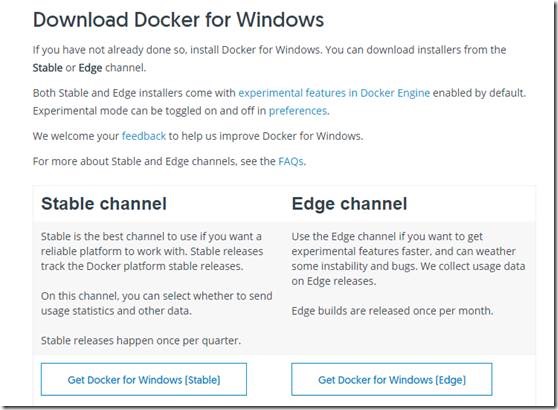Click the bold Stable word in intro
The image size is (558, 410).
coord(48,68)
